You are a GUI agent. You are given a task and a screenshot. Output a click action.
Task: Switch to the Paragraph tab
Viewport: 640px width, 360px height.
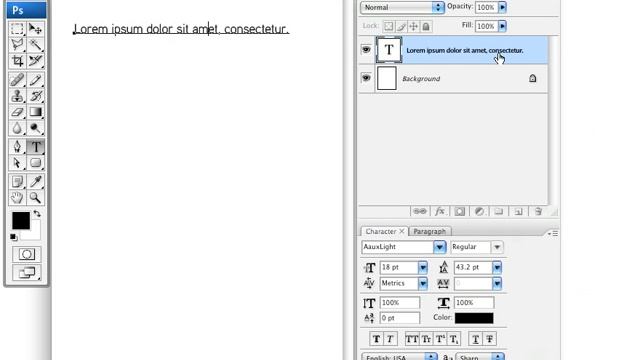click(429, 231)
